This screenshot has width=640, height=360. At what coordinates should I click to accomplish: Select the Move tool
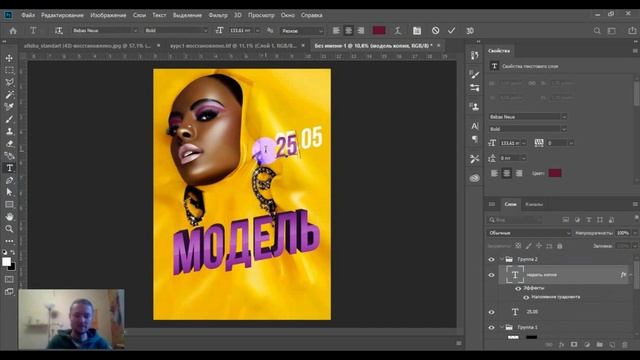point(9,58)
